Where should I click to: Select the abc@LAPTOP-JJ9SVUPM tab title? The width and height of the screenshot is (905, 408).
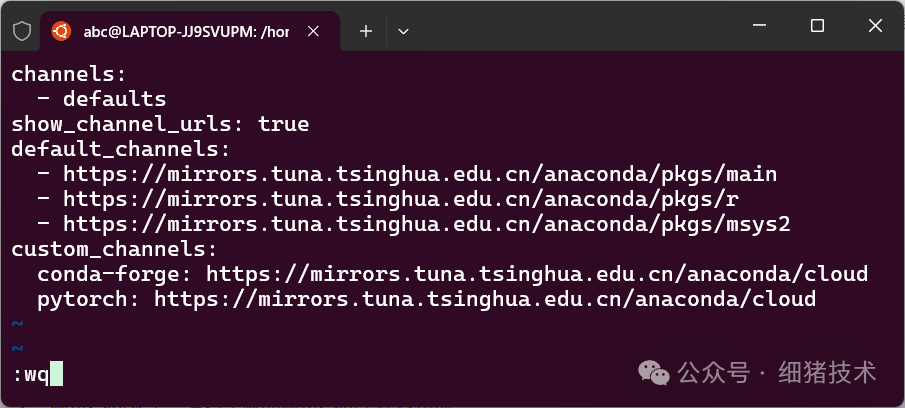[186, 32]
